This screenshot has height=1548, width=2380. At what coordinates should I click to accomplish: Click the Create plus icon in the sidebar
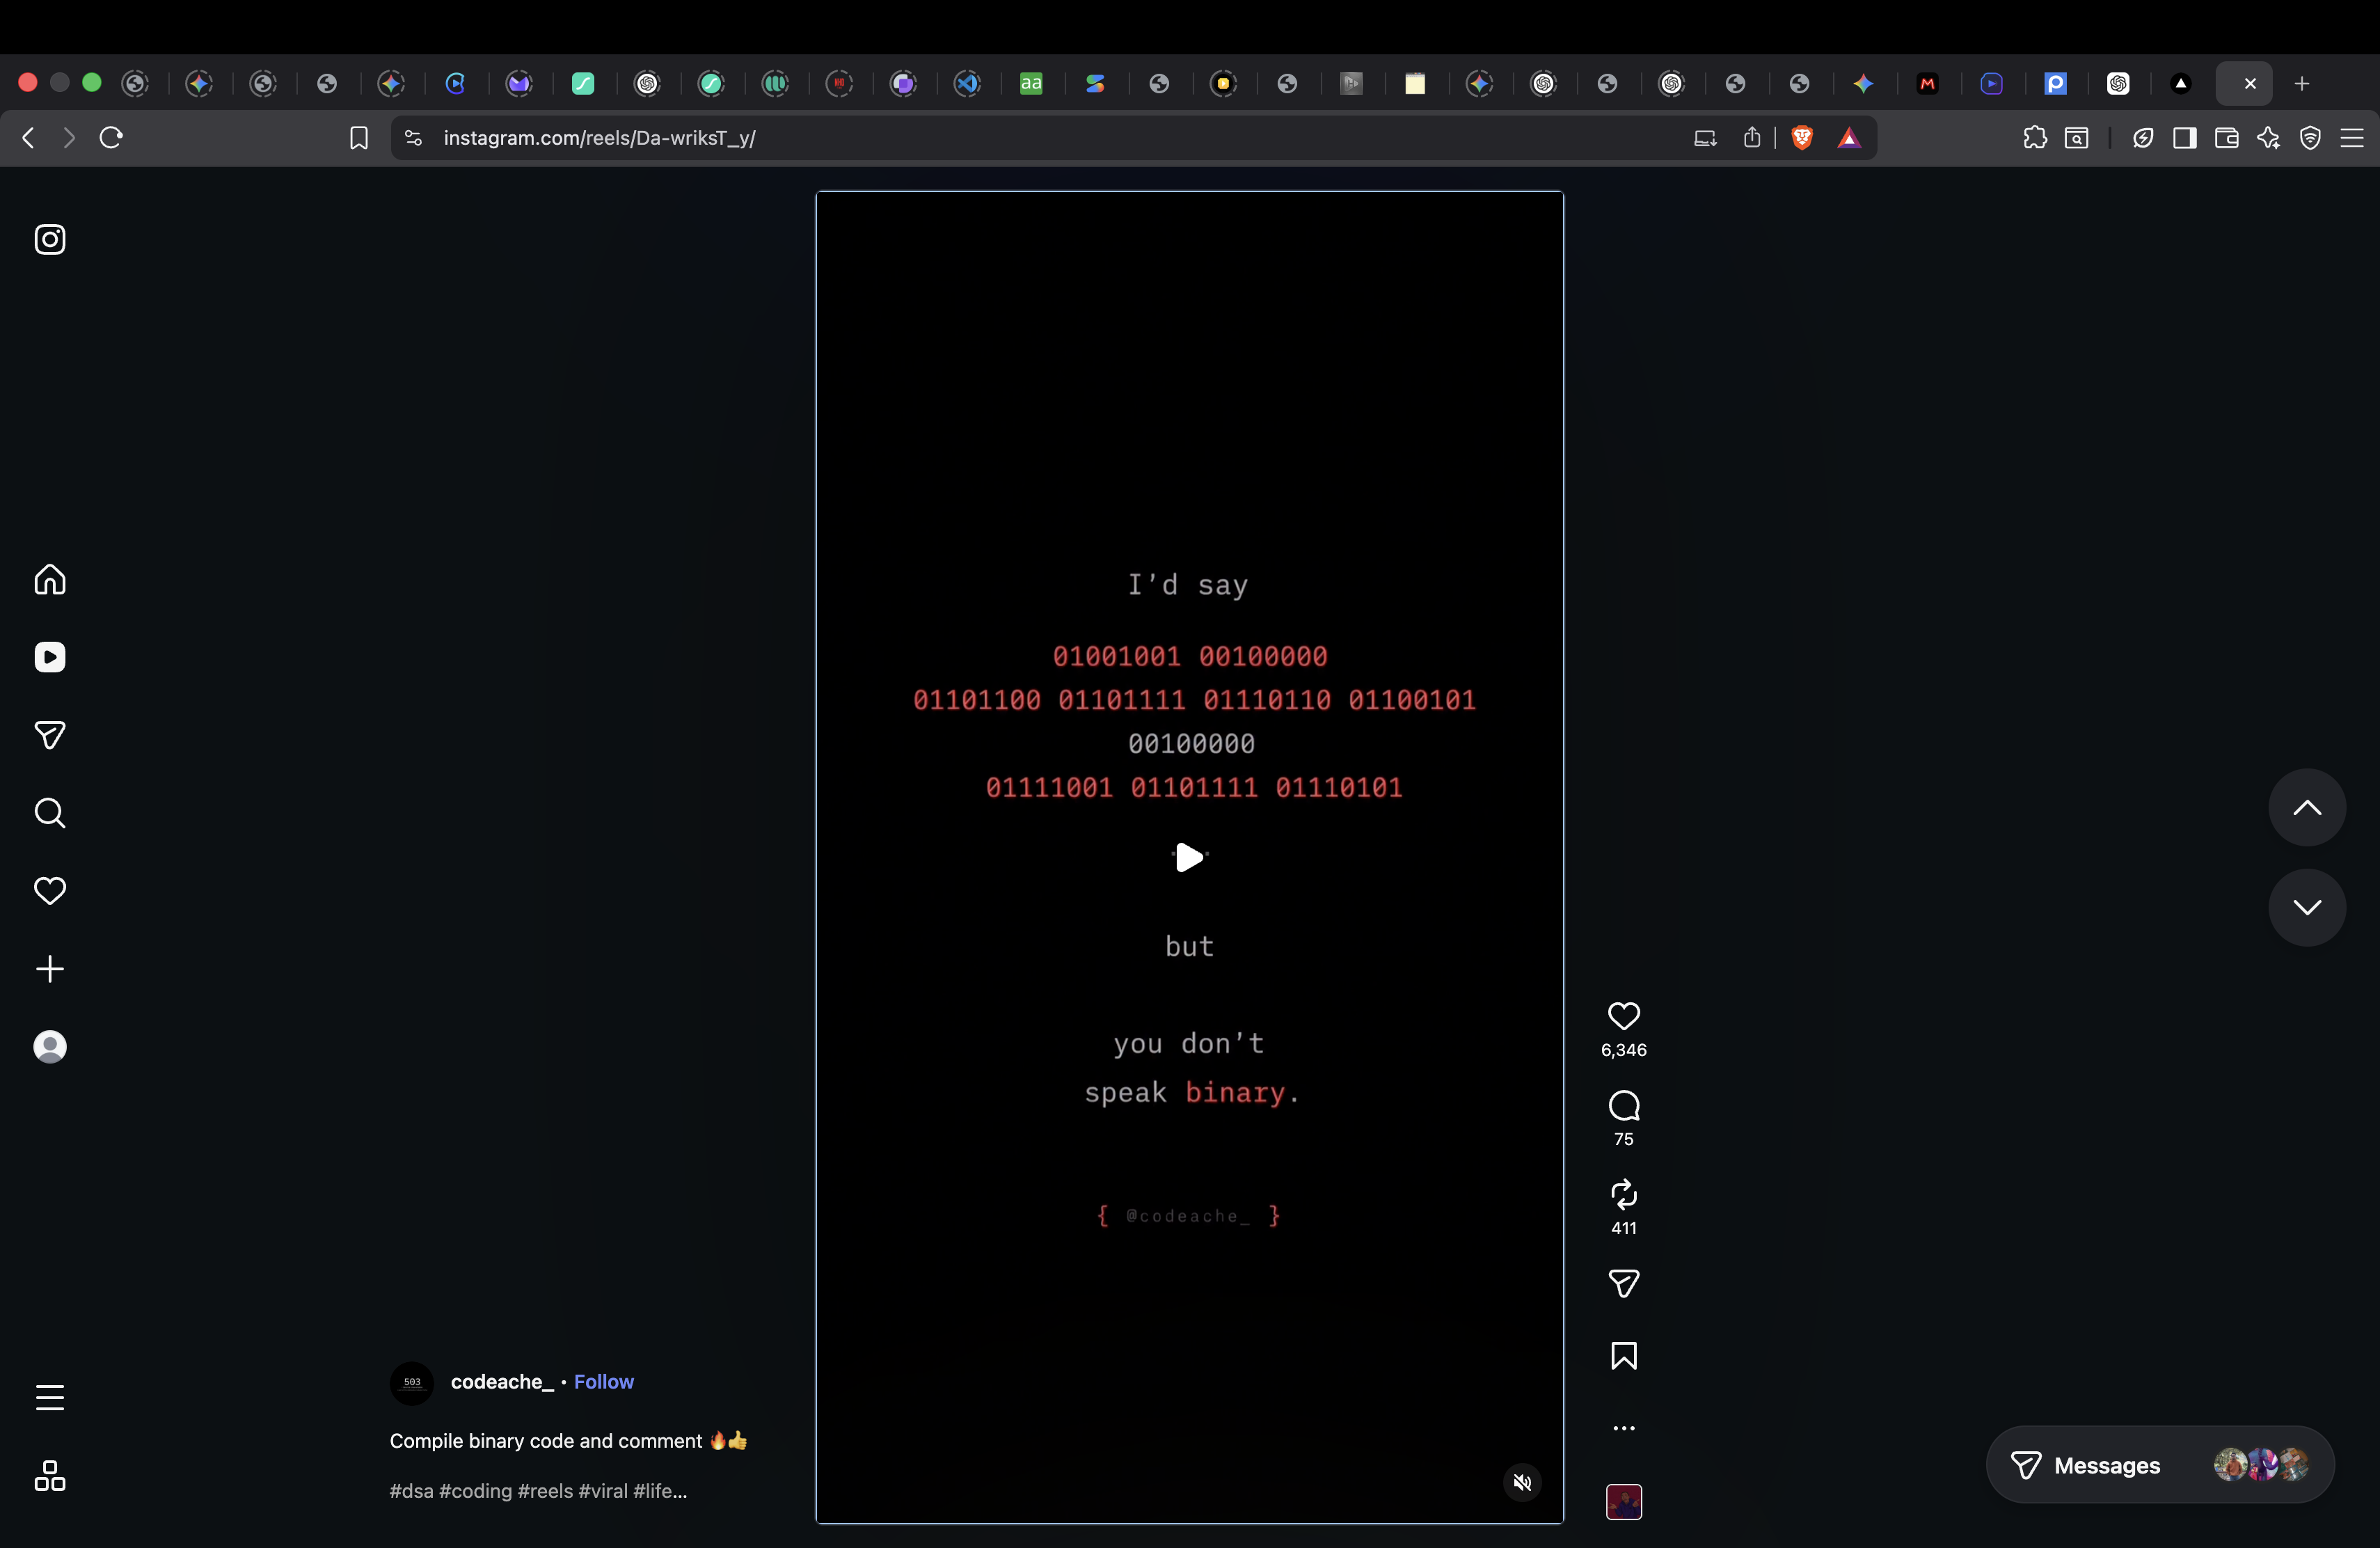50,968
